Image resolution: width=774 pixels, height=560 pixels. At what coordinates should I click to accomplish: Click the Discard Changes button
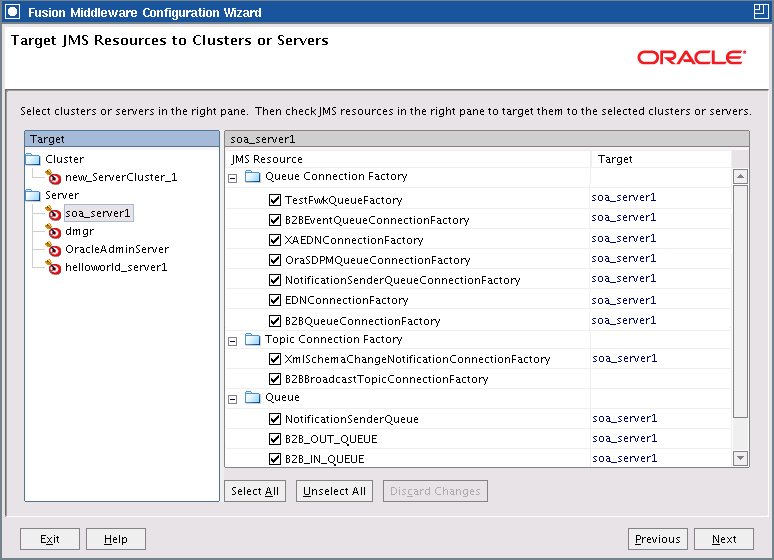435,491
